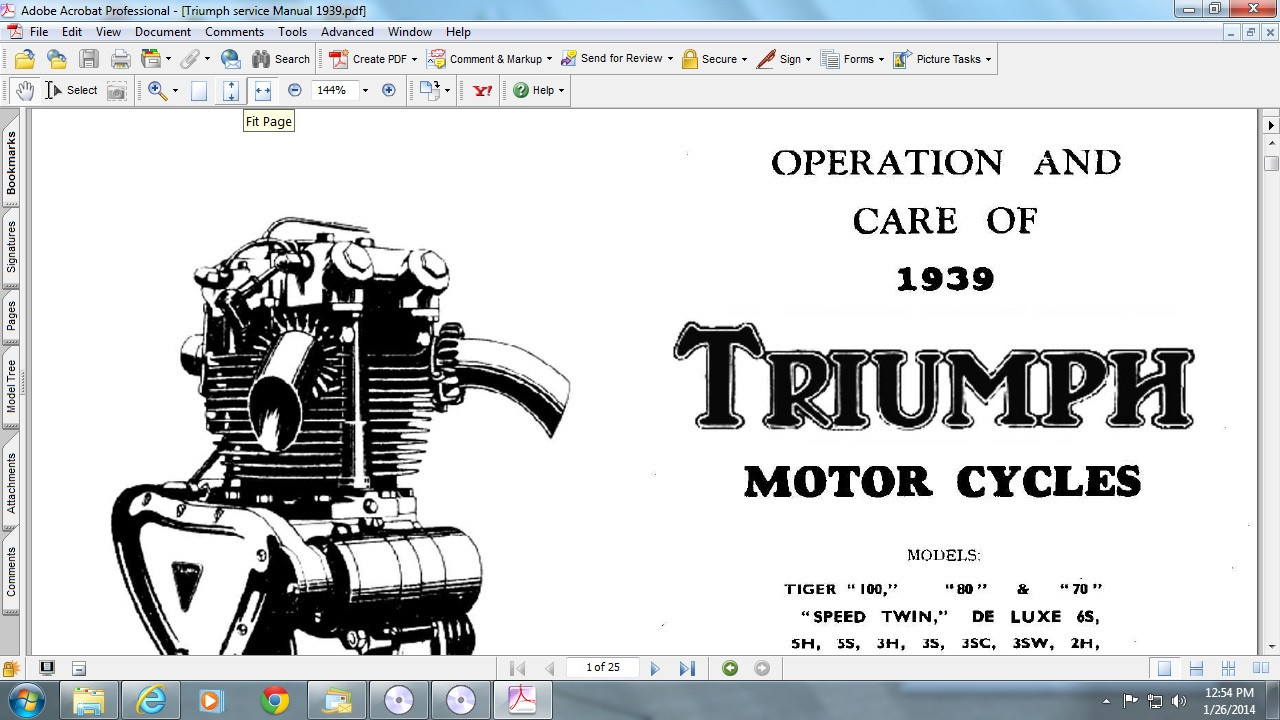Screen dimensions: 1280x720
Task: Click the Yahoo! toolbar icon
Action: pyautogui.click(x=483, y=90)
